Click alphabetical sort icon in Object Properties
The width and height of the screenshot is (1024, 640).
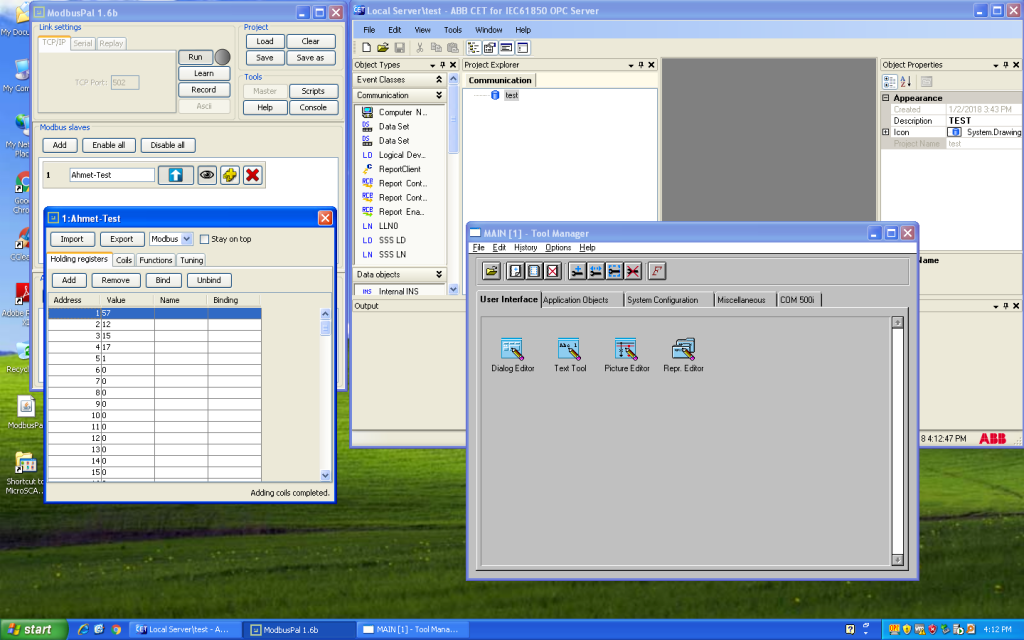905,81
